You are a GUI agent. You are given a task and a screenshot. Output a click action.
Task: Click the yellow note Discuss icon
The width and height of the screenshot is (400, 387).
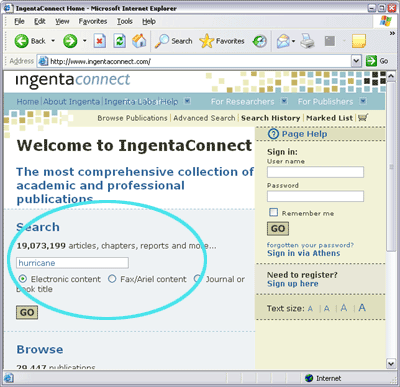point(359,41)
